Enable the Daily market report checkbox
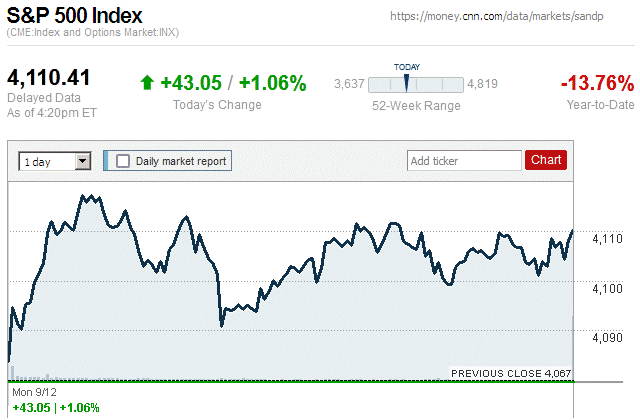 click(123, 160)
